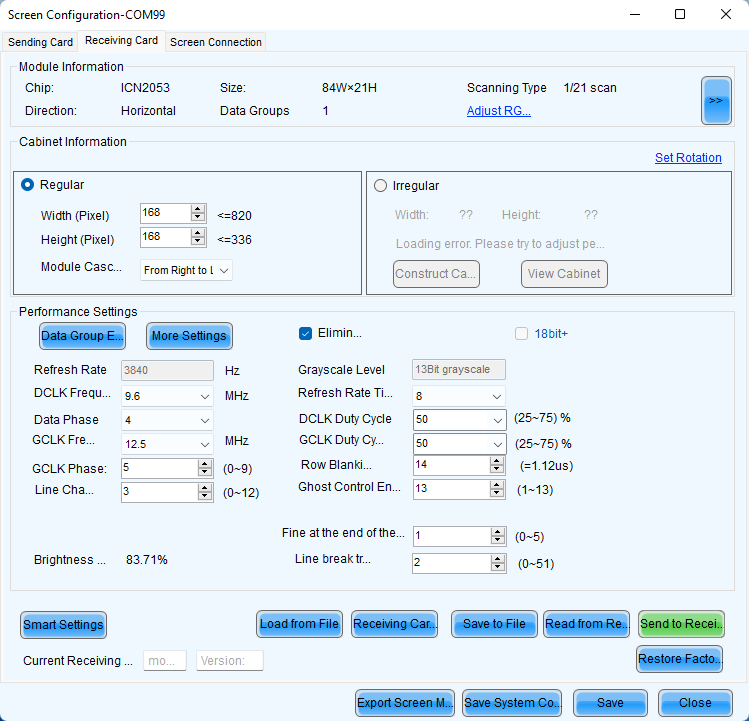This screenshot has width=749, height=721.
Task: Click the double-arrow expand module info button
Action: [x=716, y=100]
